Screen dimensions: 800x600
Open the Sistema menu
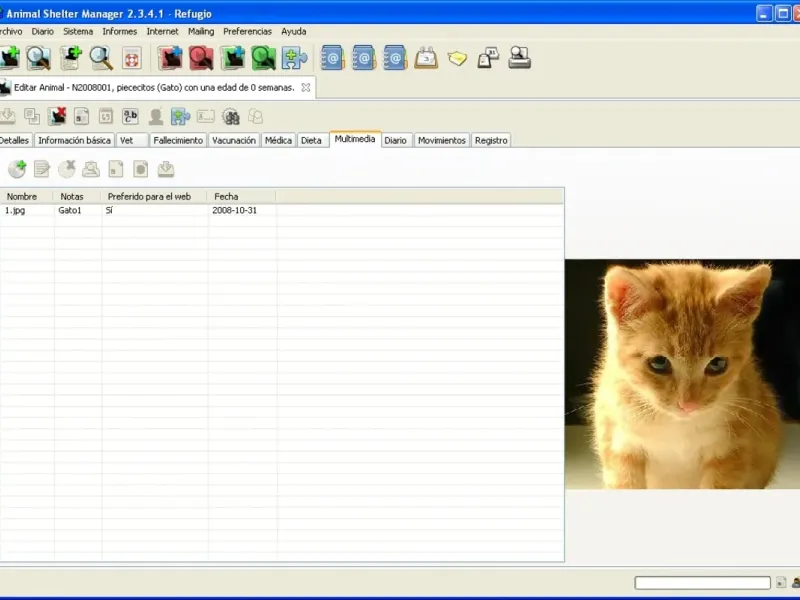pyautogui.click(x=78, y=31)
